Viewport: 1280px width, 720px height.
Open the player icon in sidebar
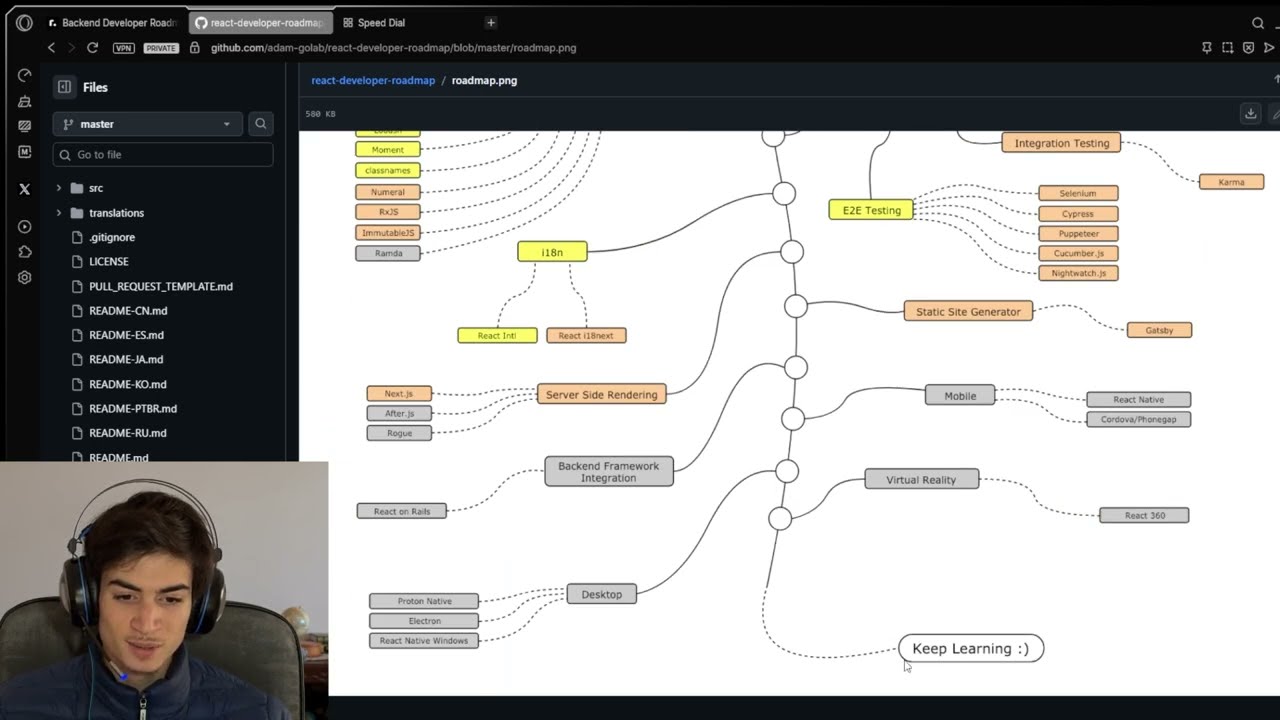click(x=25, y=227)
